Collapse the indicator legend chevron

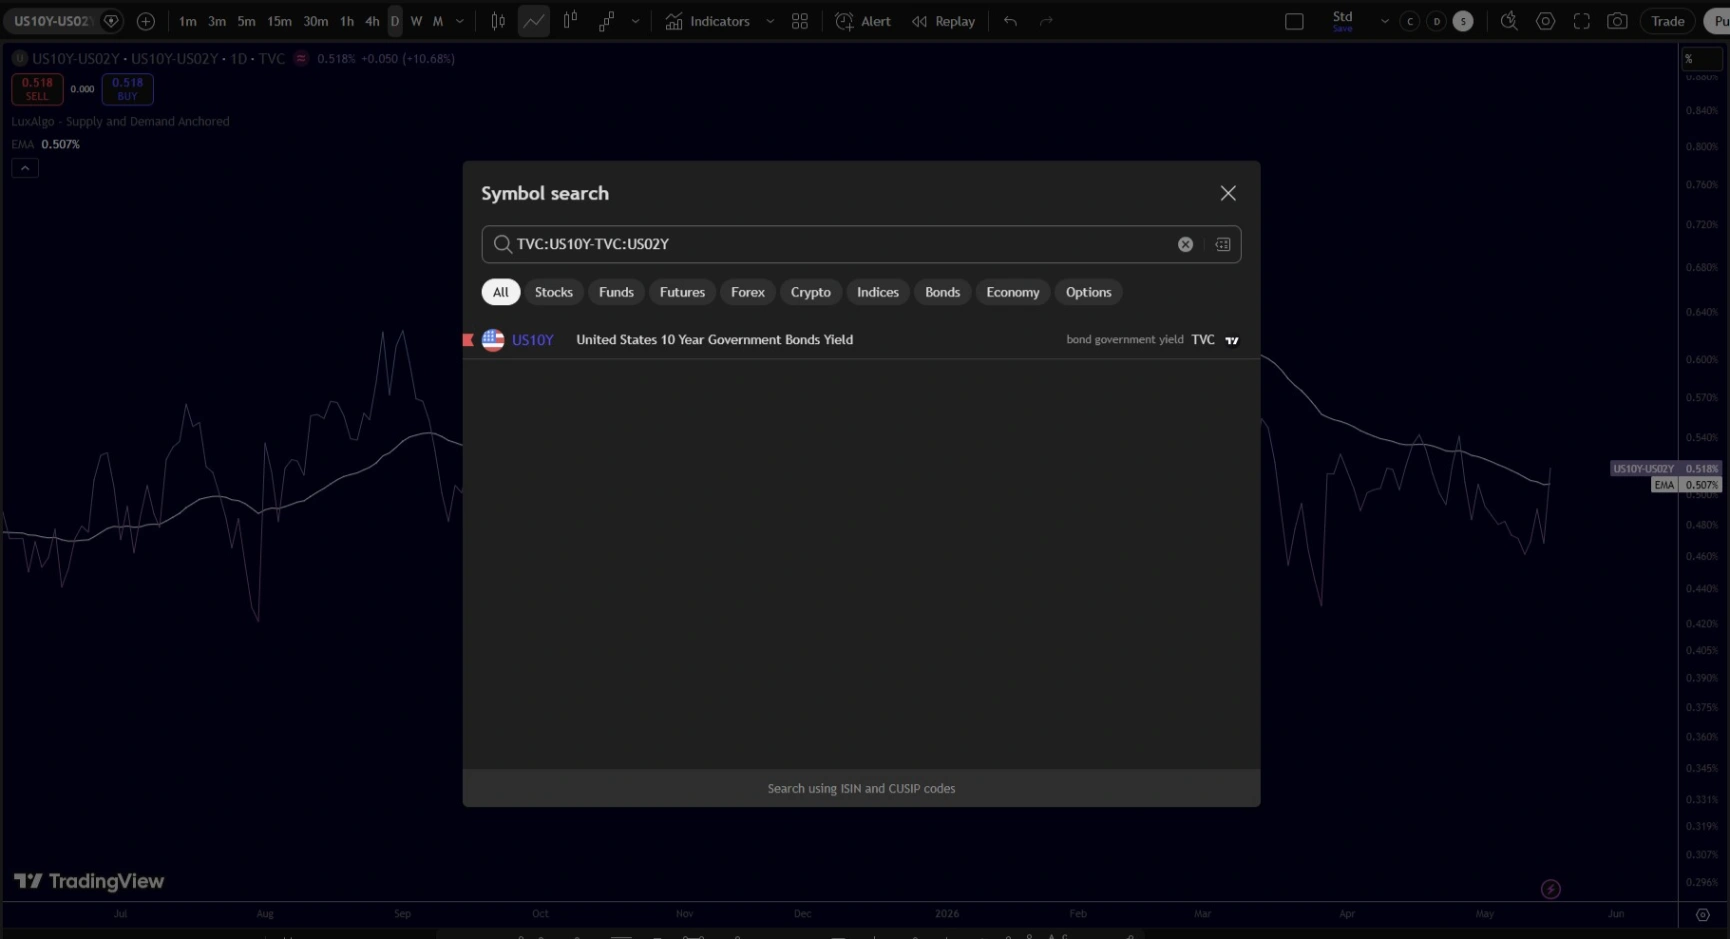pos(25,168)
